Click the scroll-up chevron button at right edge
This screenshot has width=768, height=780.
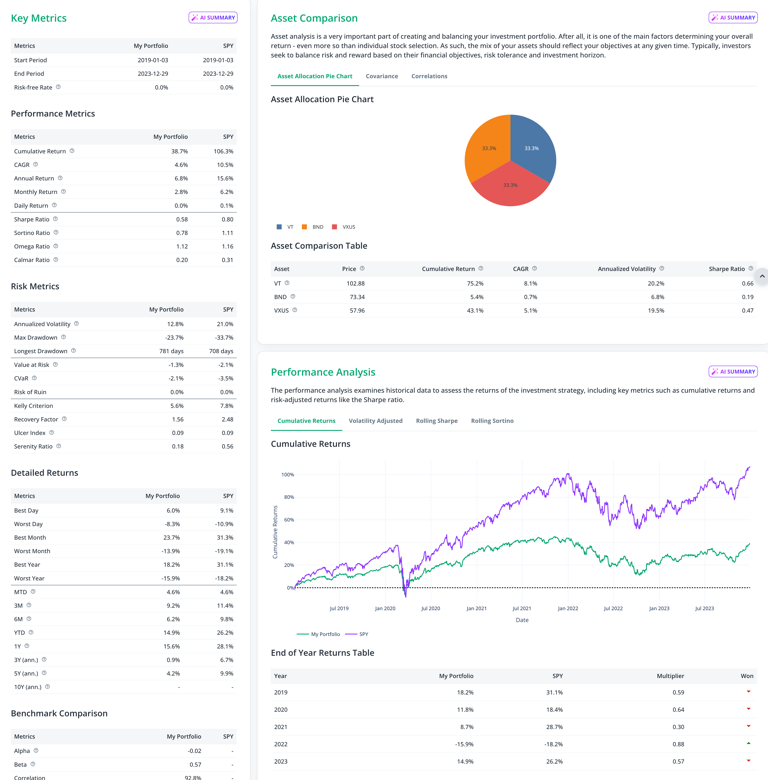pyautogui.click(x=762, y=276)
